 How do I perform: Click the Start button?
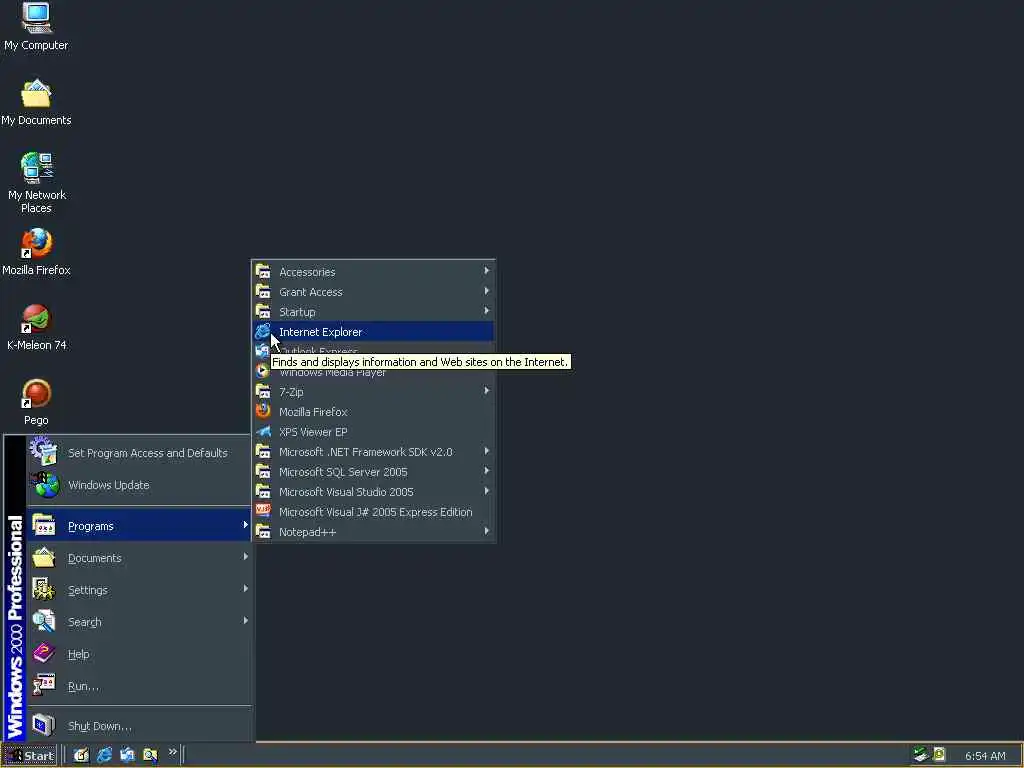29,756
